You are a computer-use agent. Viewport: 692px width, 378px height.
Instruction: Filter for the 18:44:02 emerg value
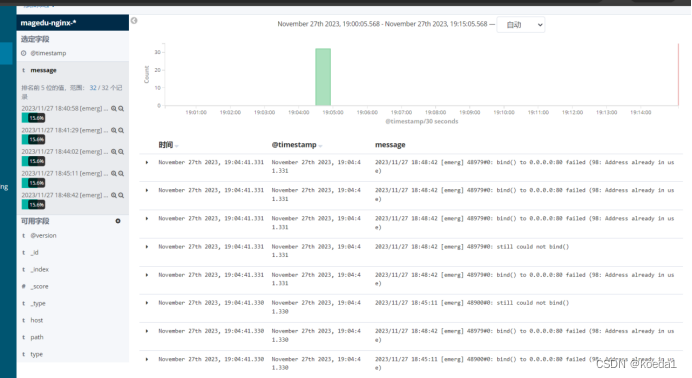[x=114, y=152]
